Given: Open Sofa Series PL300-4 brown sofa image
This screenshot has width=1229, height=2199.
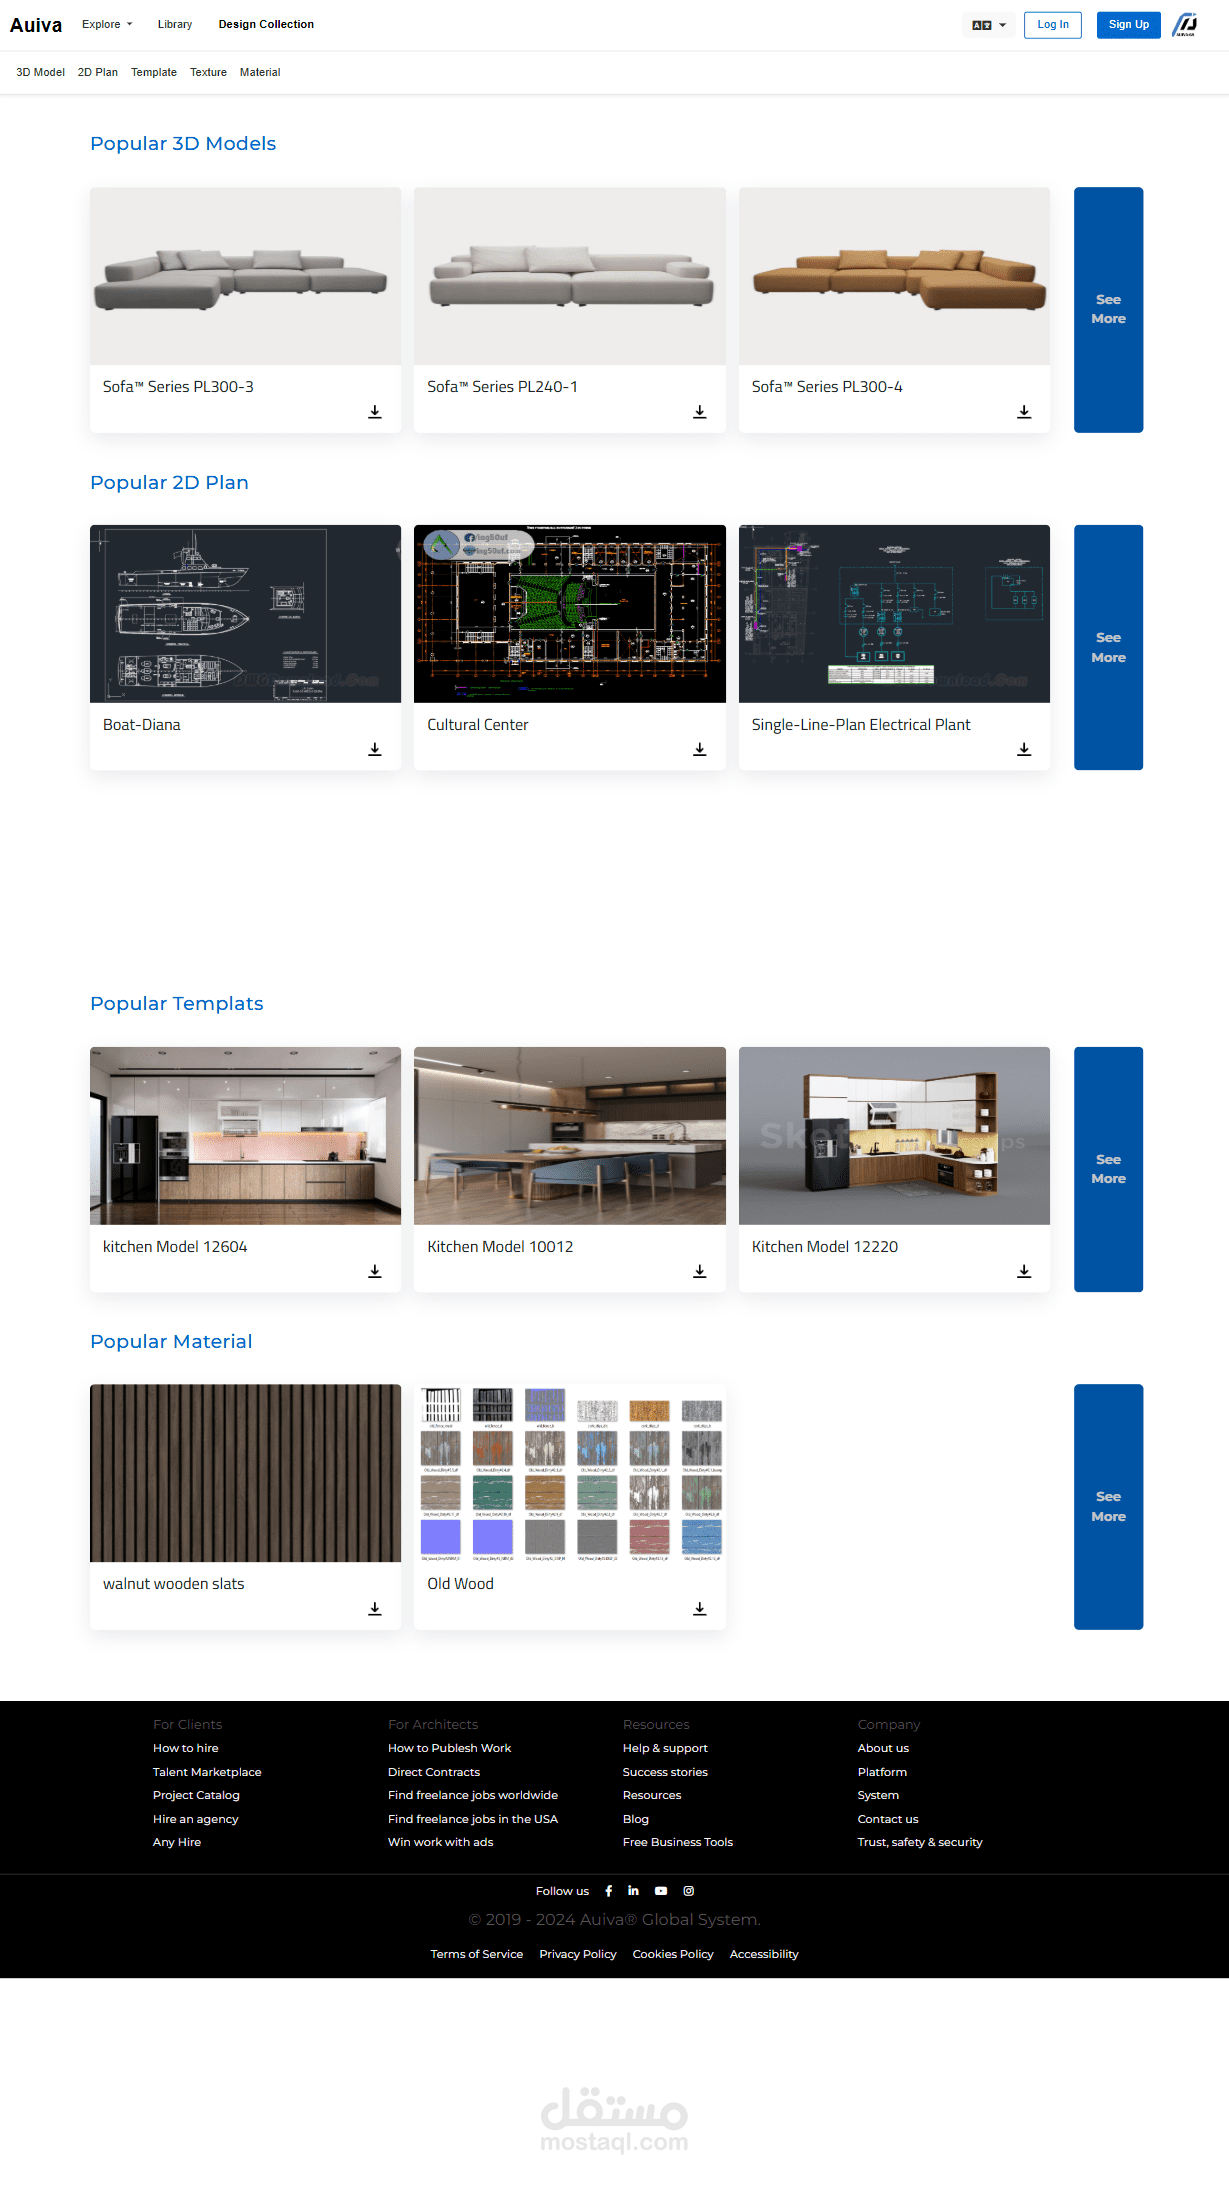Looking at the screenshot, I should point(894,276).
